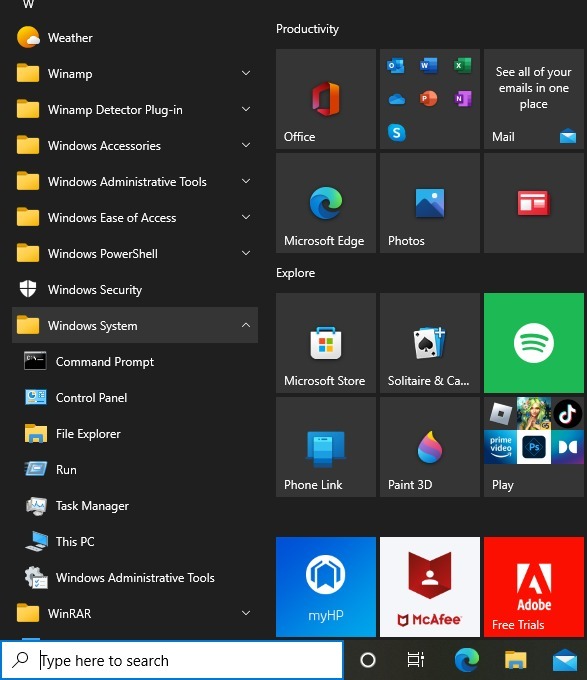Click the search magnifier icon on taskbar
Viewport: 587px width, 680px height.
[x=20, y=660]
